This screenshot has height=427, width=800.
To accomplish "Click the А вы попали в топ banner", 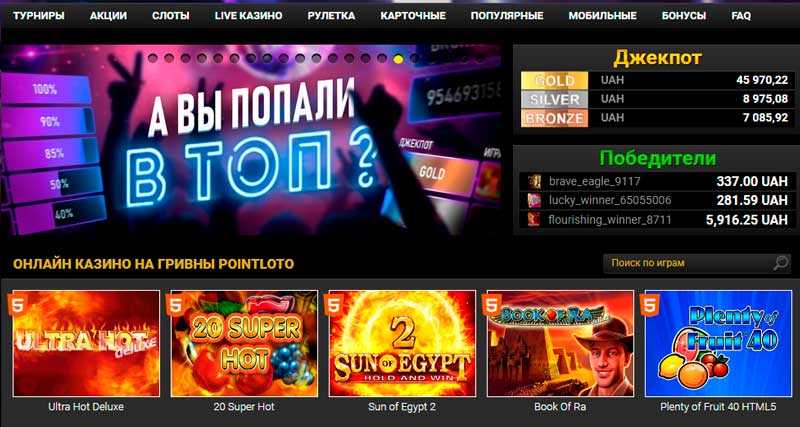I will (x=251, y=140).
